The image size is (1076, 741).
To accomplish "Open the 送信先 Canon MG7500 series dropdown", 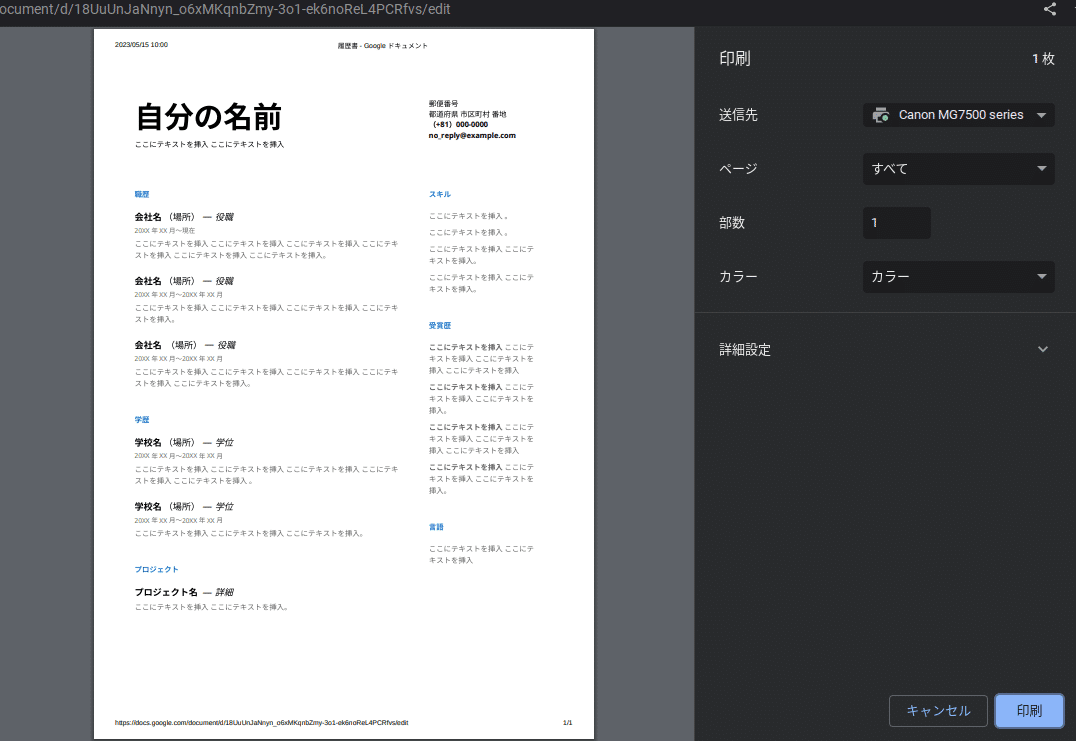I will point(958,115).
